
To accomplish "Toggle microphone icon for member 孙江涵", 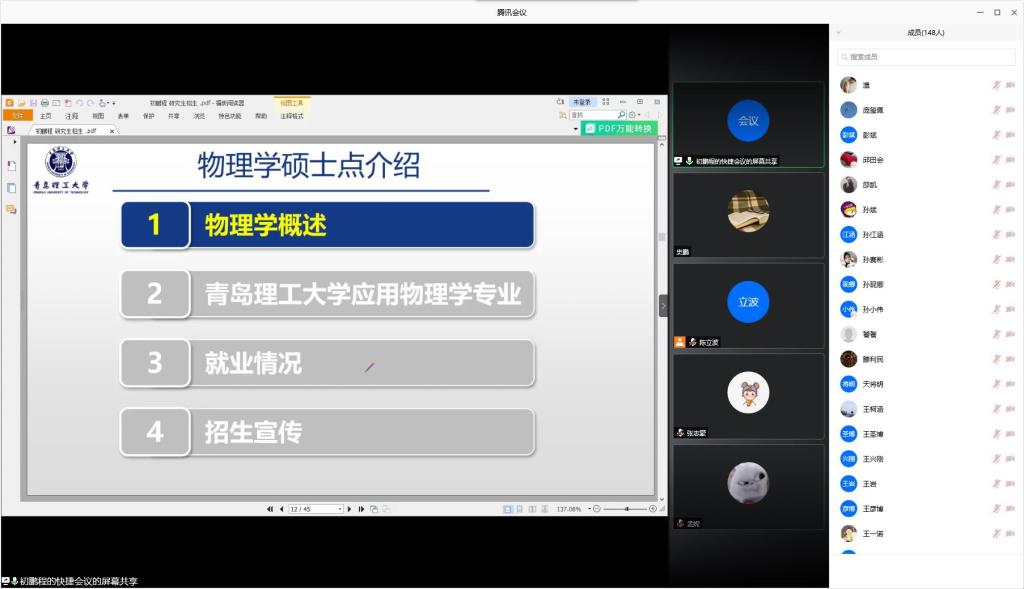I will 996,234.
